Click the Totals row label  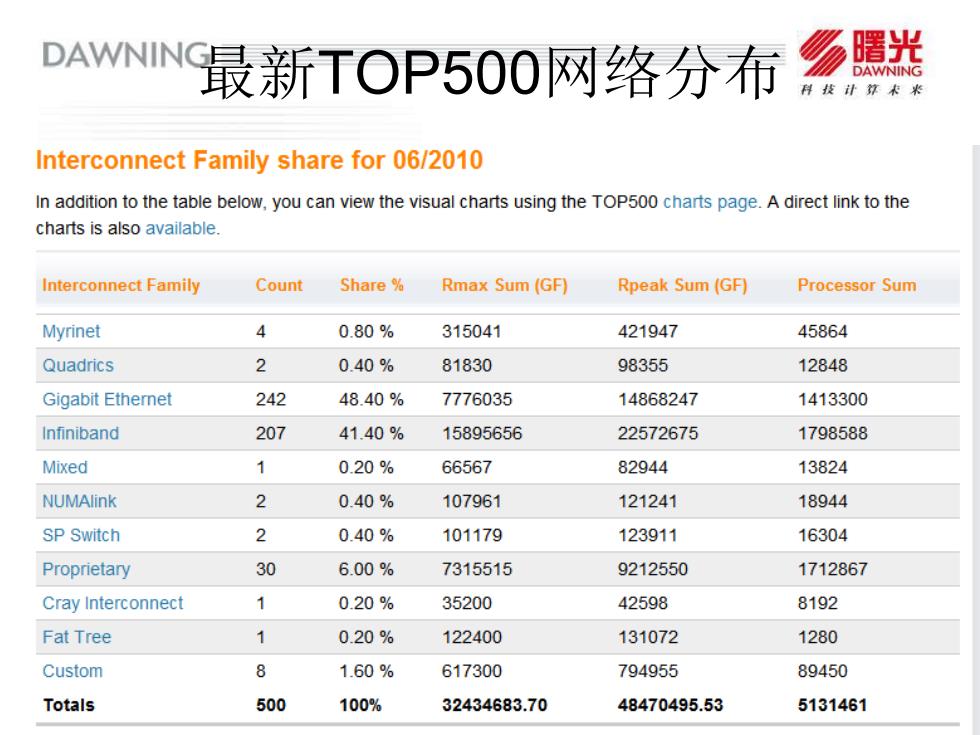click(69, 705)
